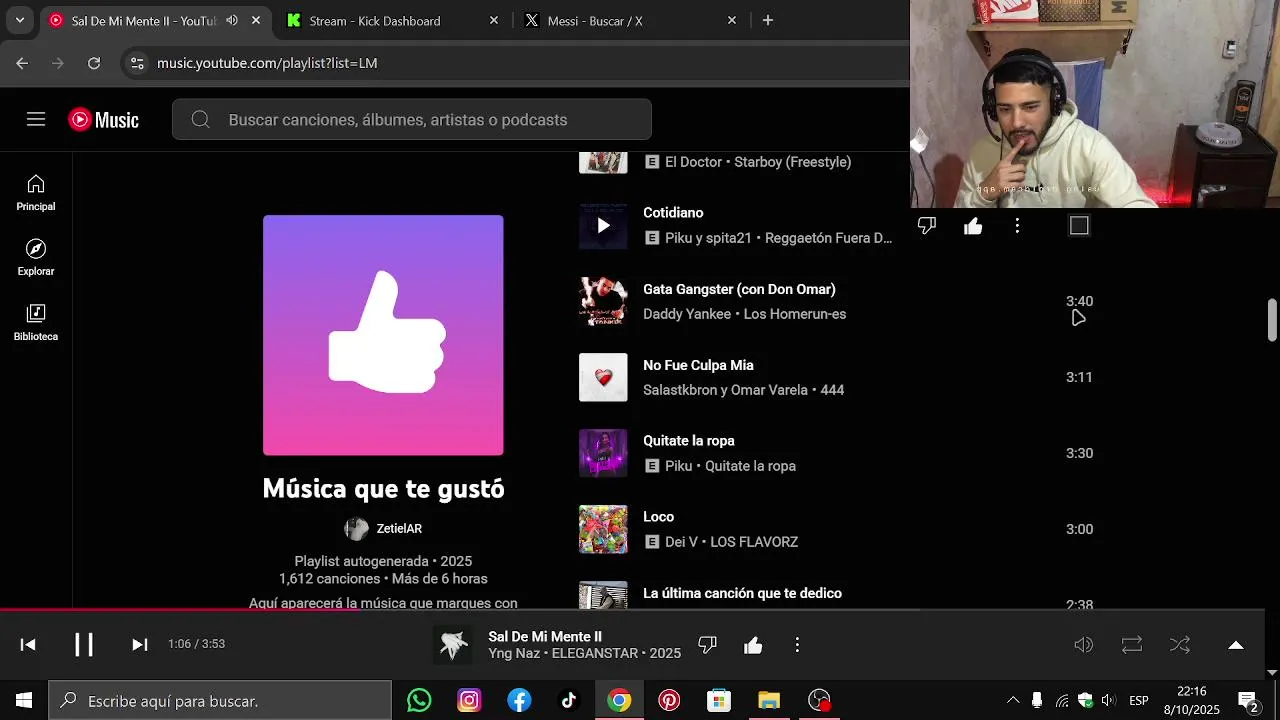Open LOS FLAVORZ album link

pos(754,542)
